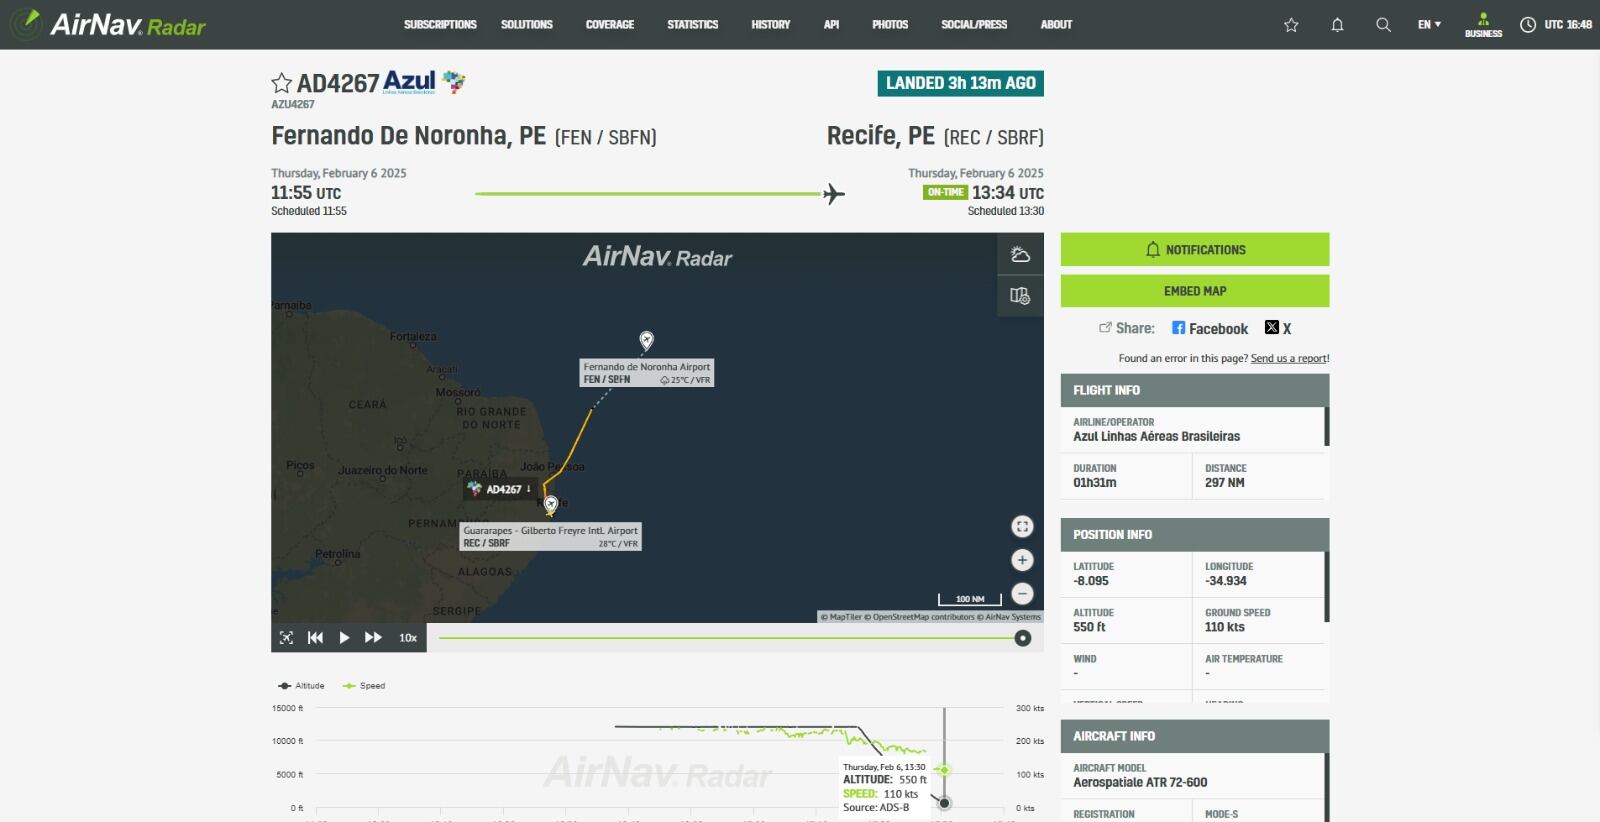
Task: Click the favorite star next to AD4267
Action: point(282,83)
